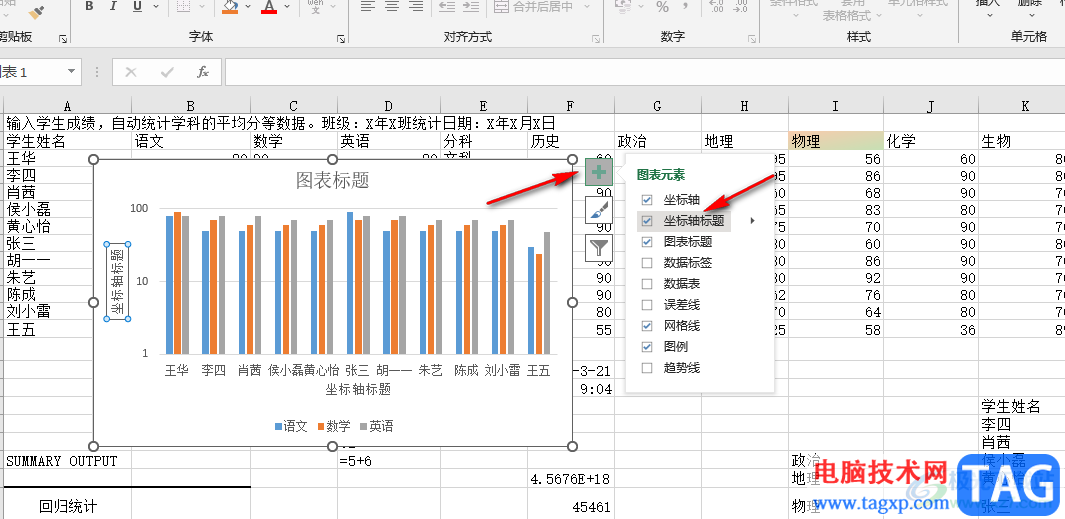Open clipboard group dialog launcher

(x=63, y=39)
